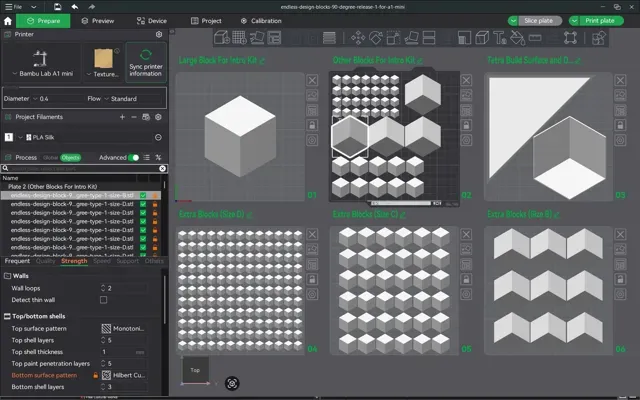Viewport: 640px width, 400px height.
Task: Open Project Filaments settings gear
Action: [x=158, y=117]
